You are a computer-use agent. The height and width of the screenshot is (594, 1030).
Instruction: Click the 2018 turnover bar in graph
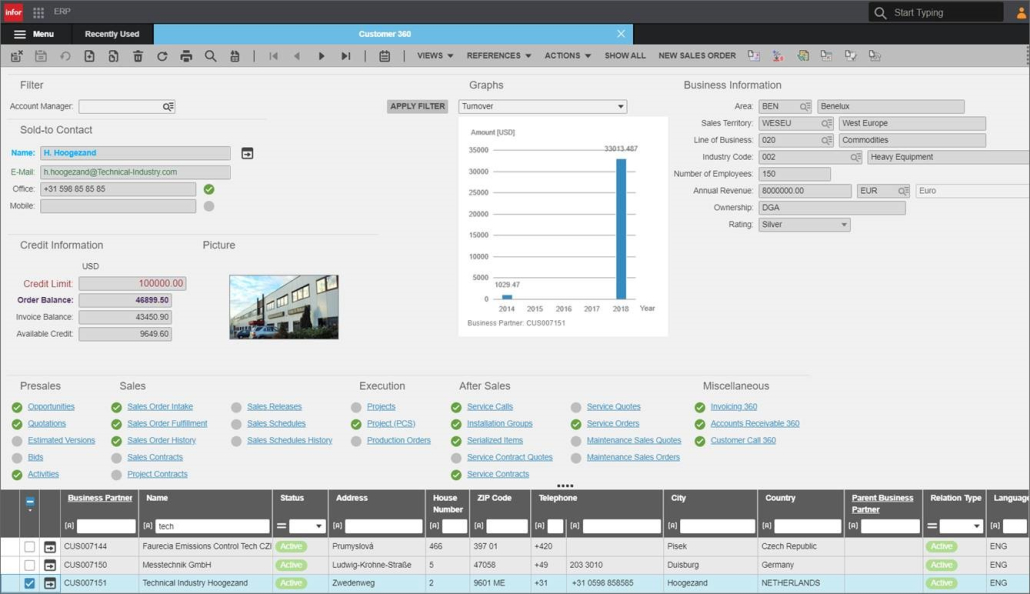click(x=621, y=229)
